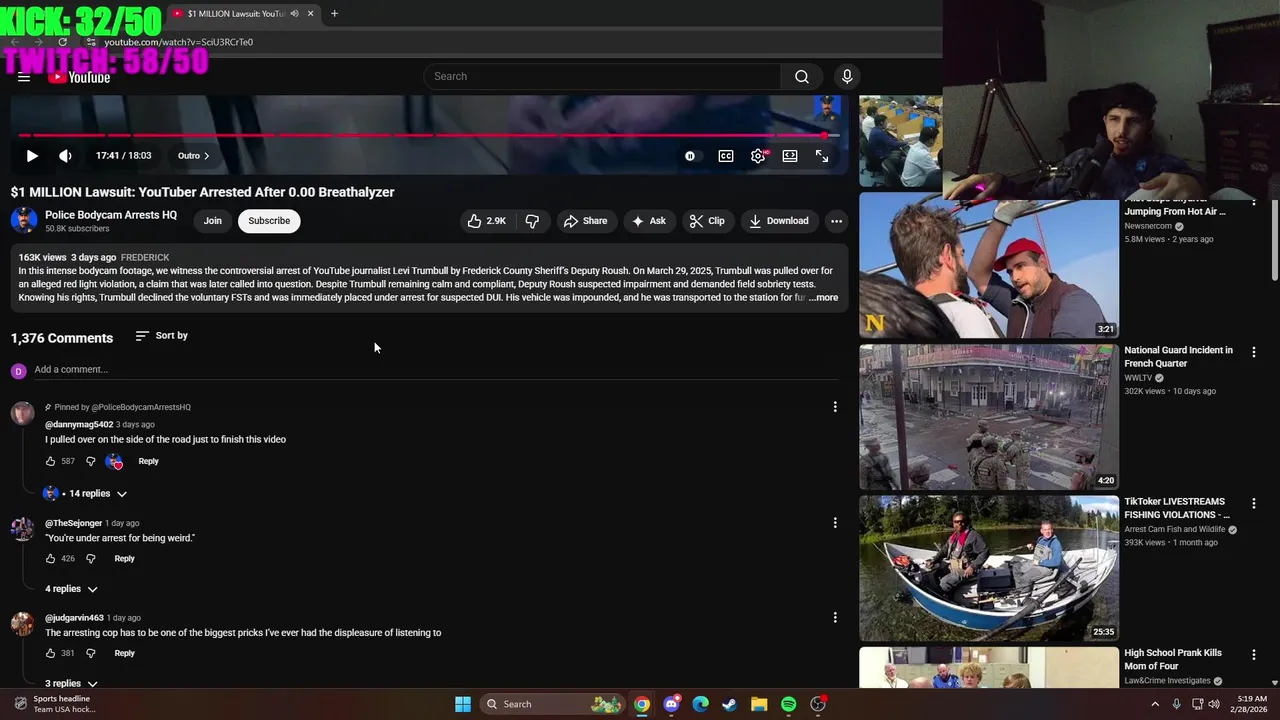Dislike the comment by @judgarvin463
Image resolution: width=1280 pixels, height=720 pixels.
[90, 653]
